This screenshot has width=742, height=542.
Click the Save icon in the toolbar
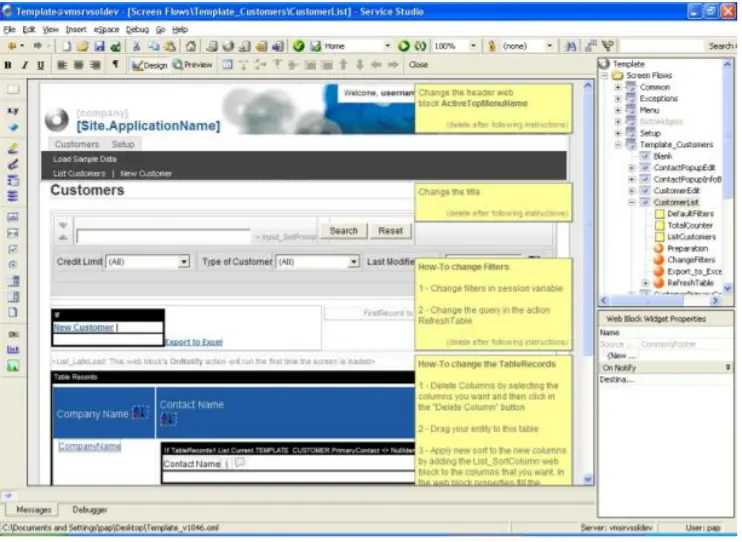(x=98, y=46)
